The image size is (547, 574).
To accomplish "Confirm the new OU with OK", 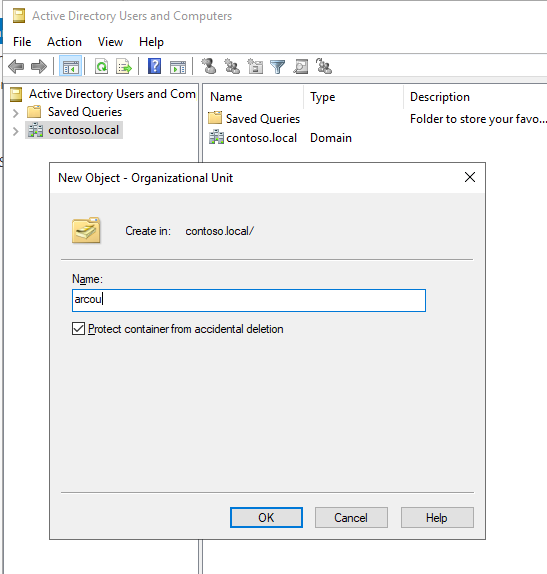I will [266, 517].
